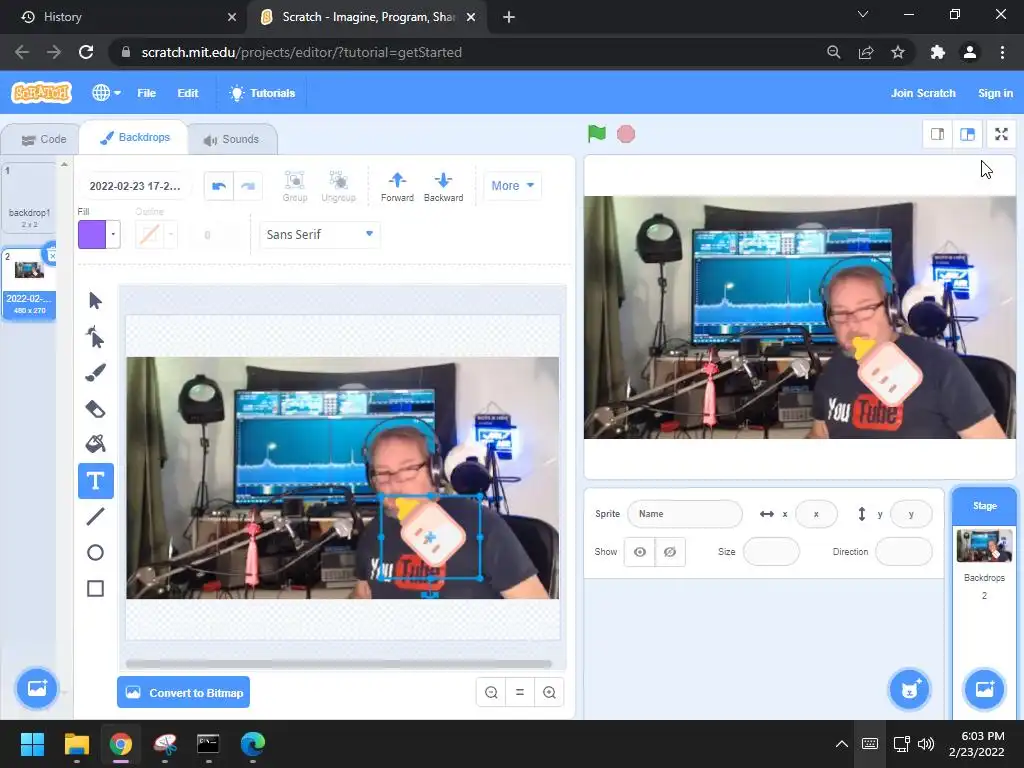Viewport: 1024px width, 768px height.
Task: Select the Brush tool
Action: tap(95, 373)
